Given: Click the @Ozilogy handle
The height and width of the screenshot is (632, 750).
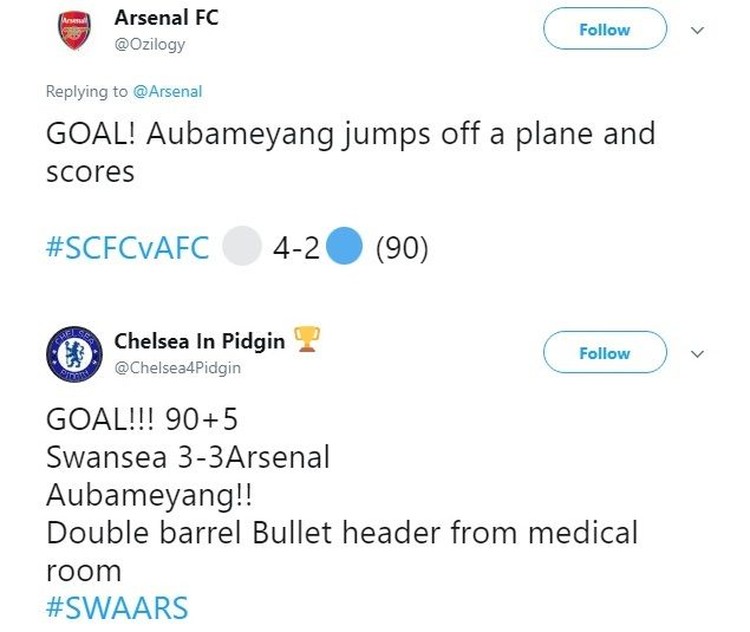Looking at the screenshot, I should (150, 44).
